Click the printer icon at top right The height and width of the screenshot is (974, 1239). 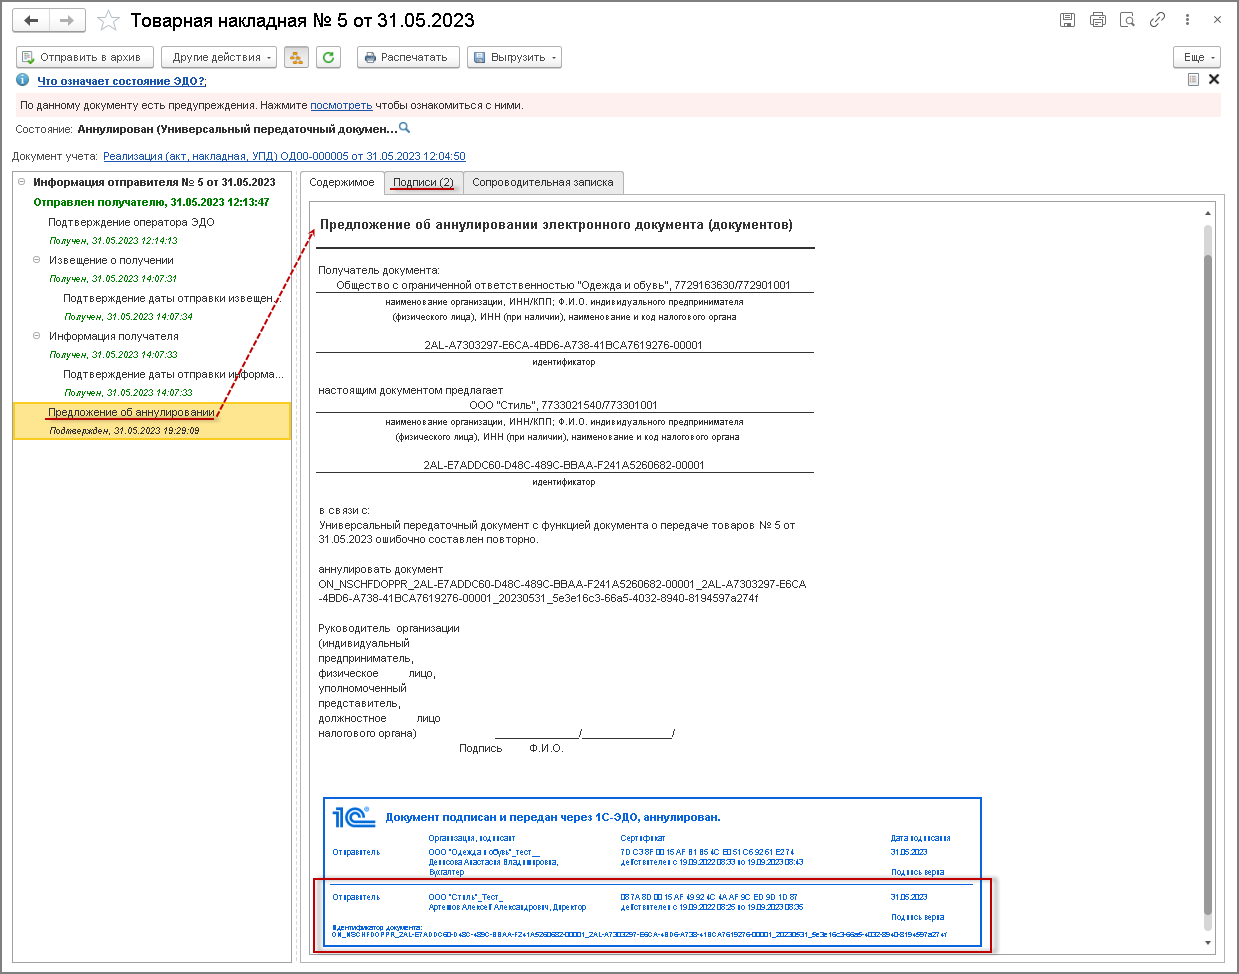pos(1098,20)
